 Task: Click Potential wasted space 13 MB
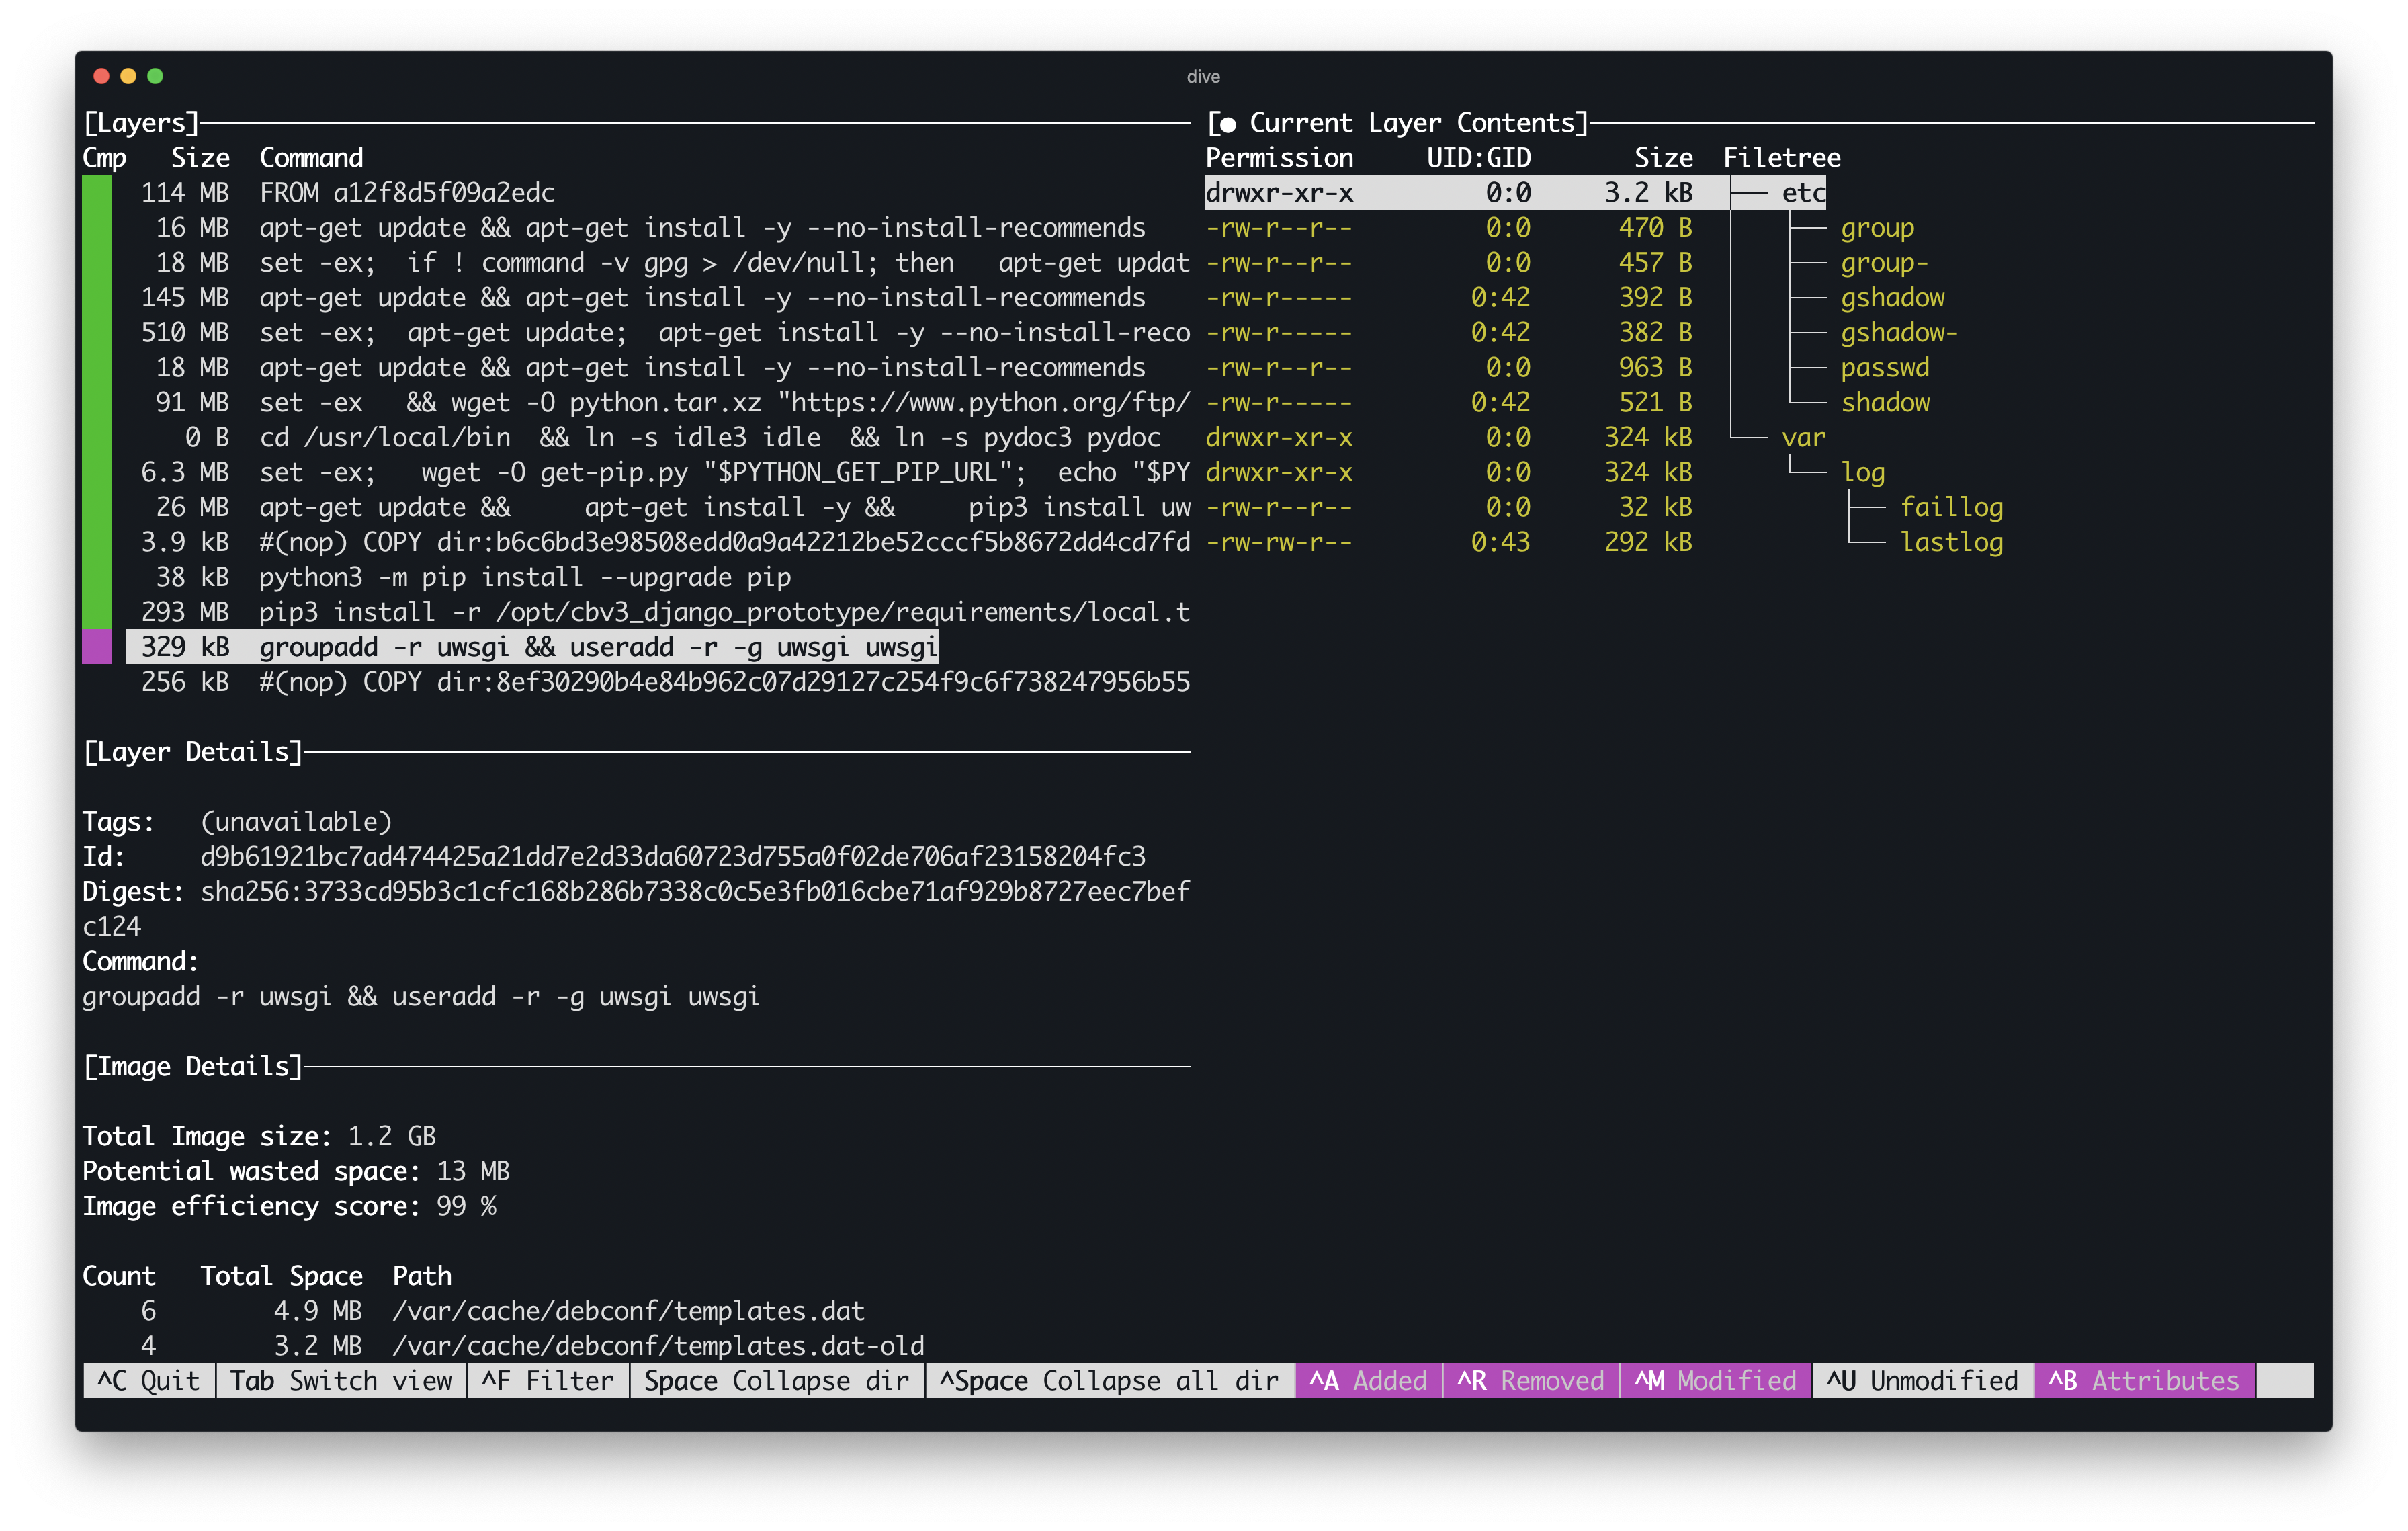(296, 1171)
